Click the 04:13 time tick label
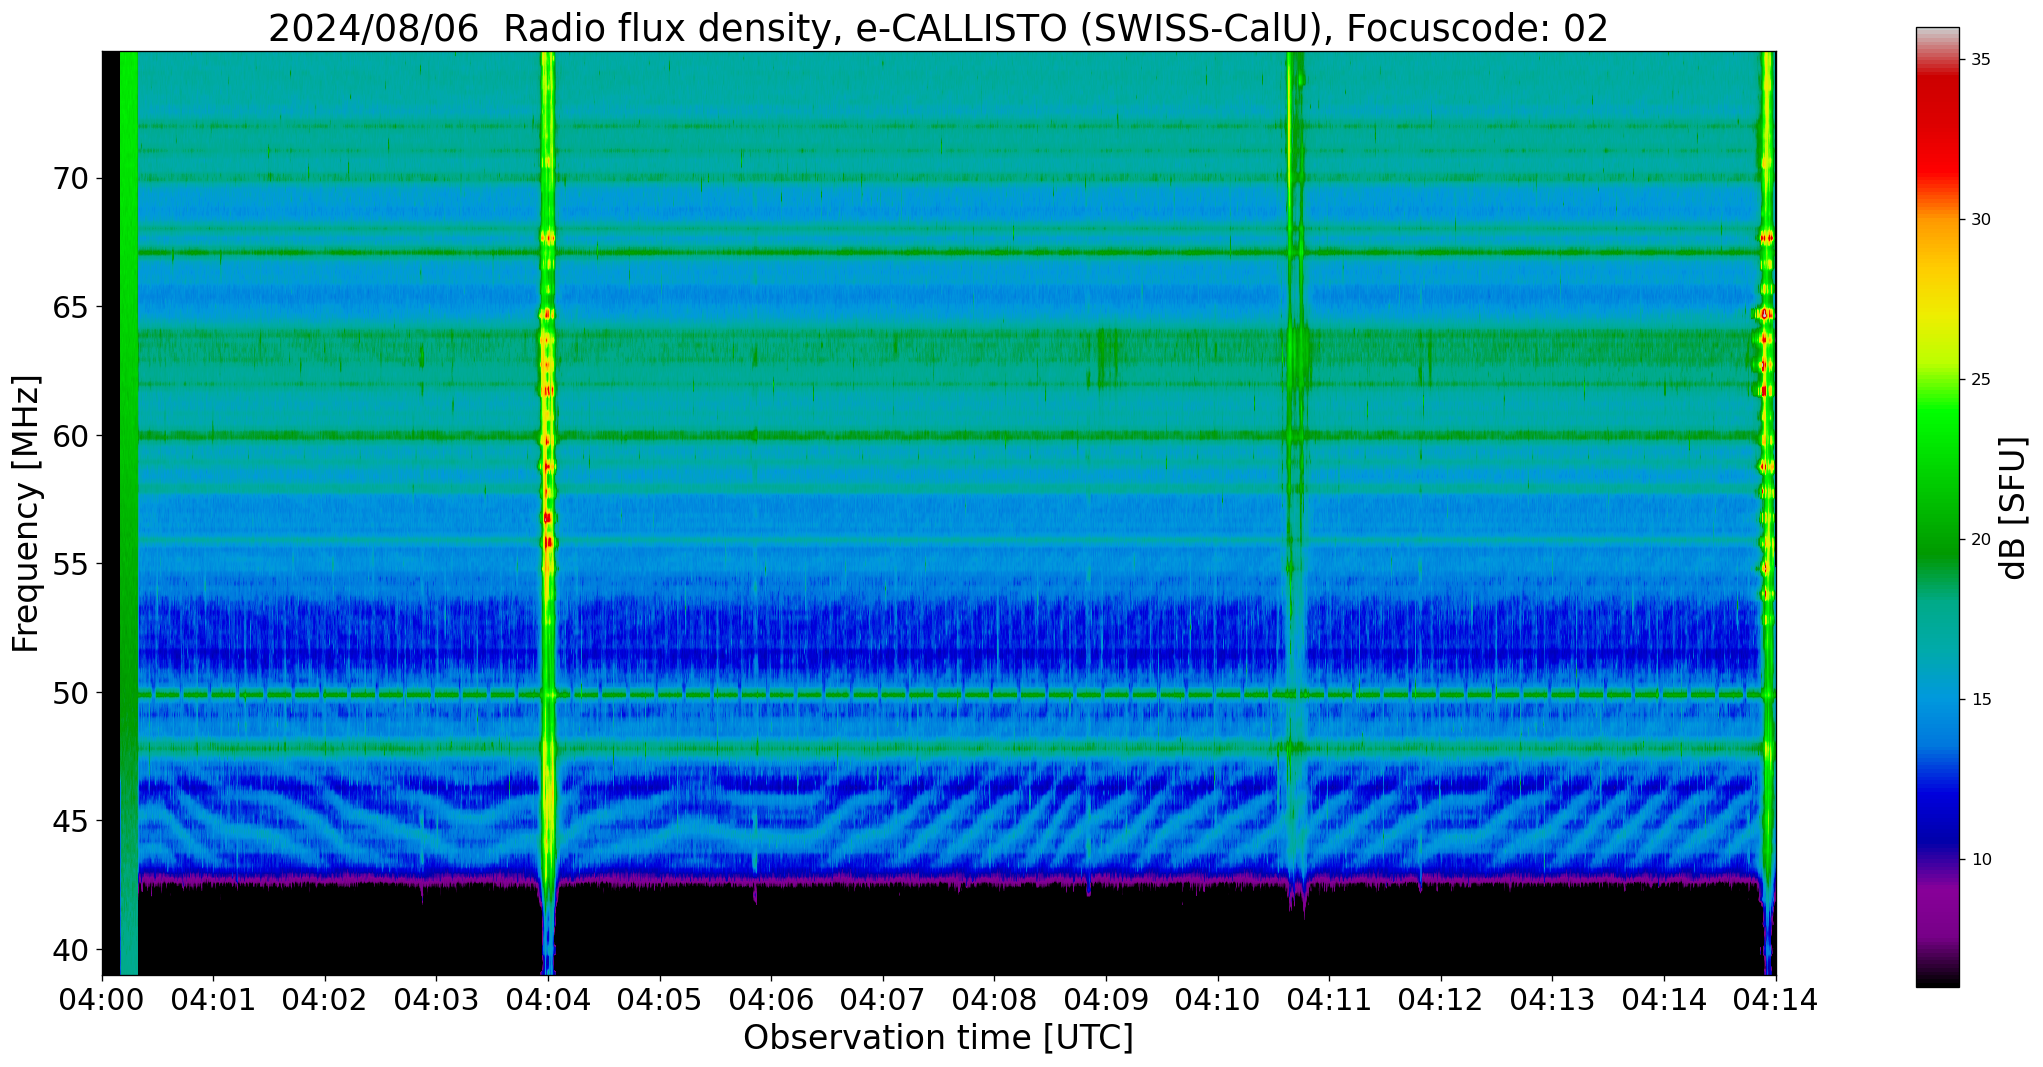This screenshot has width=2043, height=1067. tap(1552, 999)
